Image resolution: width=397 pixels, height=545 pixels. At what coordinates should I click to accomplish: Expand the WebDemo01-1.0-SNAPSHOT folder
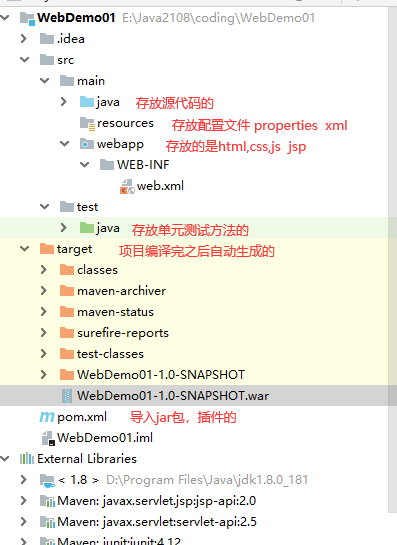43,374
